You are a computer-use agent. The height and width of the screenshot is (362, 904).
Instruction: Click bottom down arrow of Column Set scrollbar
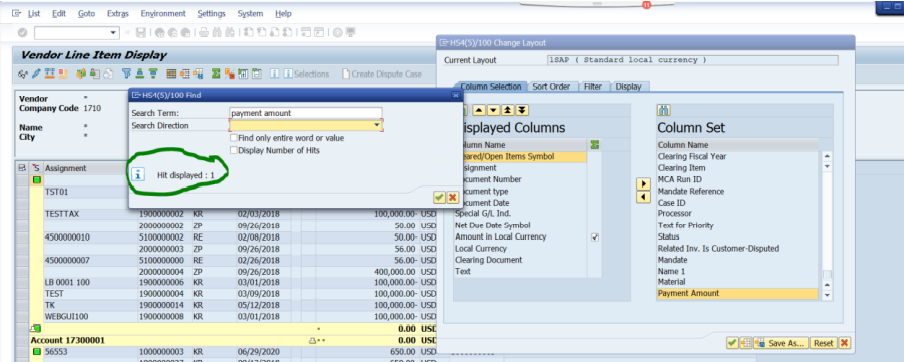tap(827, 296)
